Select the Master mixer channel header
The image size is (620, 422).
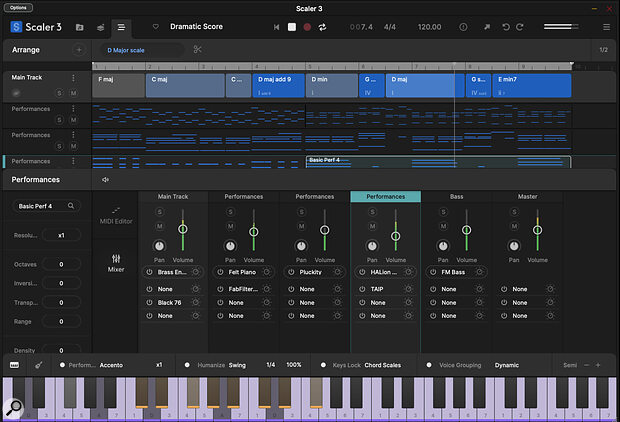coord(527,197)
